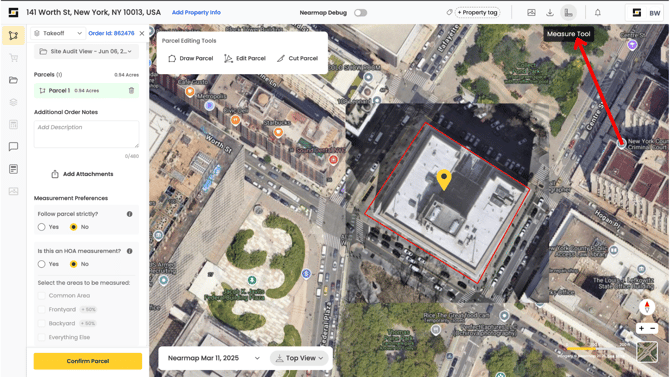Image resolution: width=670 pixels, height=377 pixels.
Task: Open Site Audit View dropdown
Action: 86,51
